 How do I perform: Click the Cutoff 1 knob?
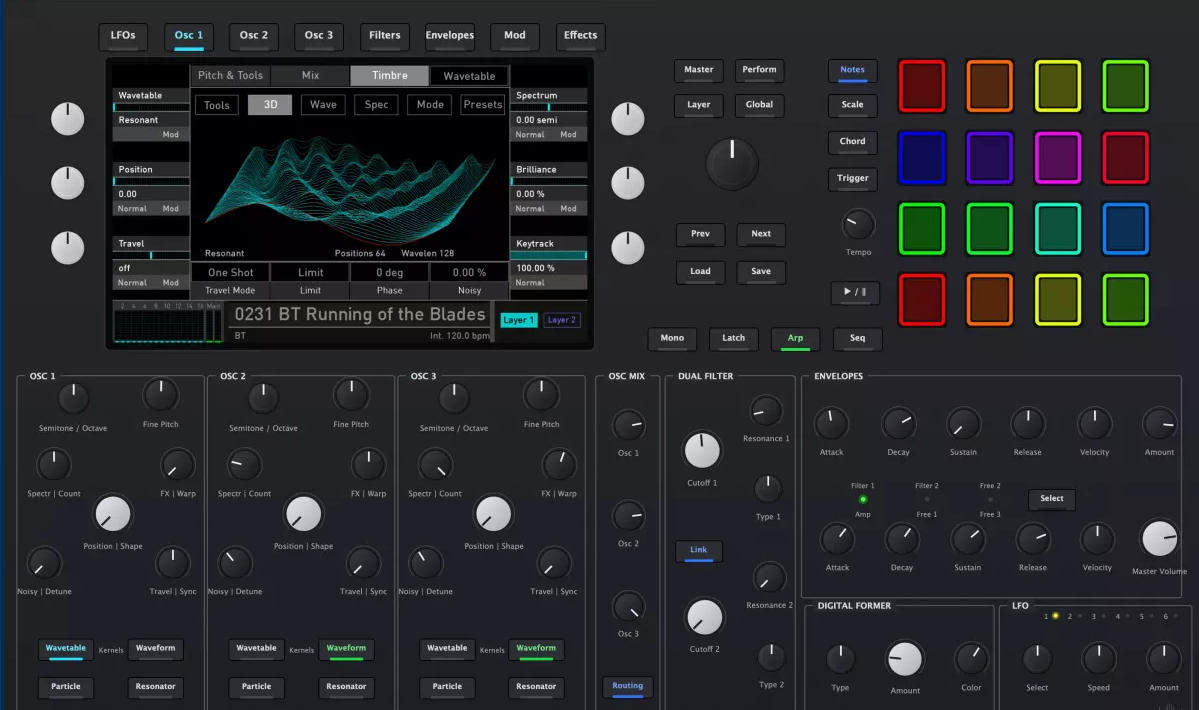coord(701,450)
